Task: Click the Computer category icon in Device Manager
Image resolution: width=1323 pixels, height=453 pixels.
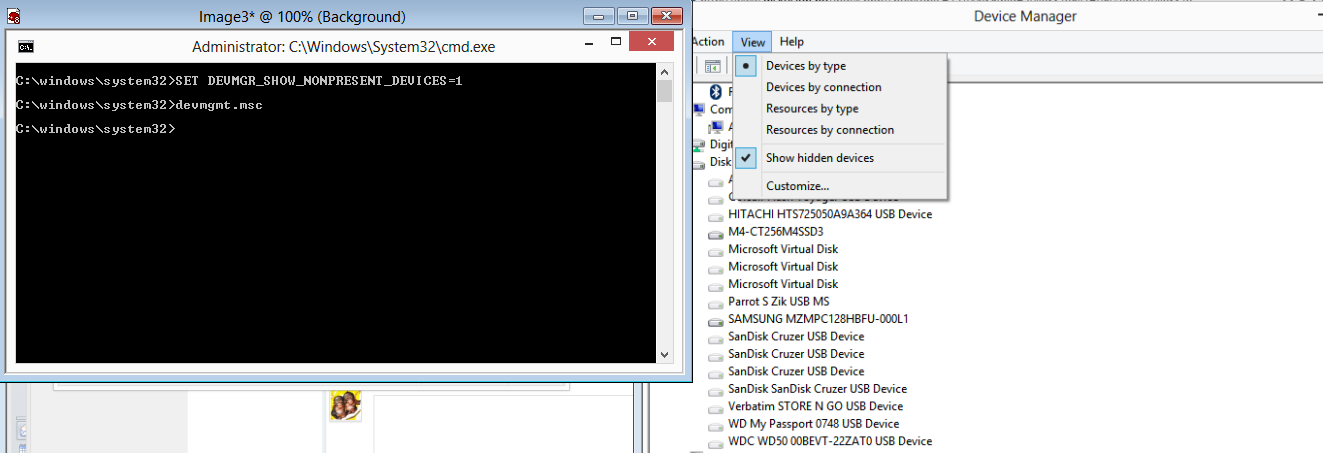Action: pyautogui.click(x=700, y=109)
